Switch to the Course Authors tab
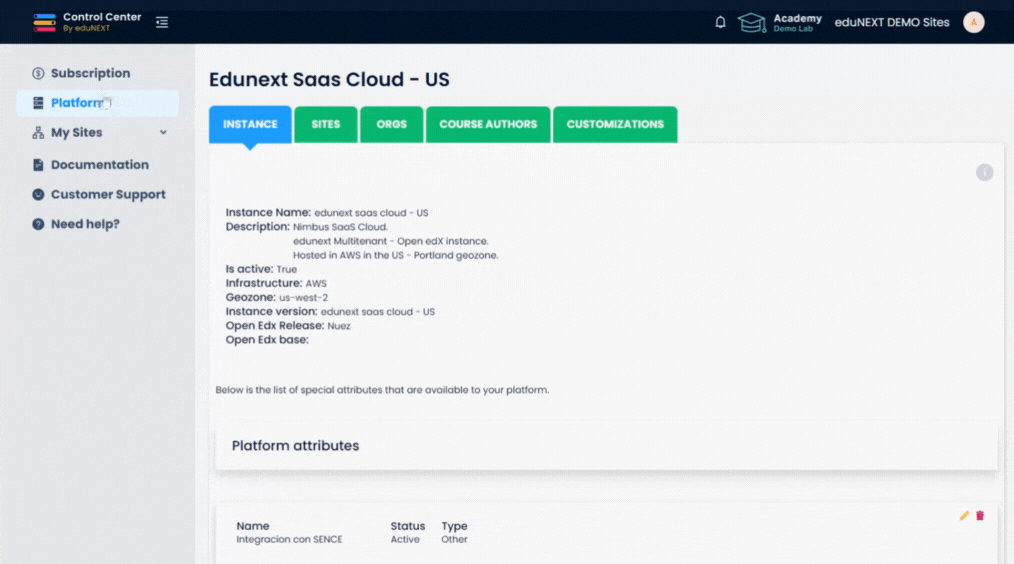This screenshot has height=564, width=1014. (488, 124)
